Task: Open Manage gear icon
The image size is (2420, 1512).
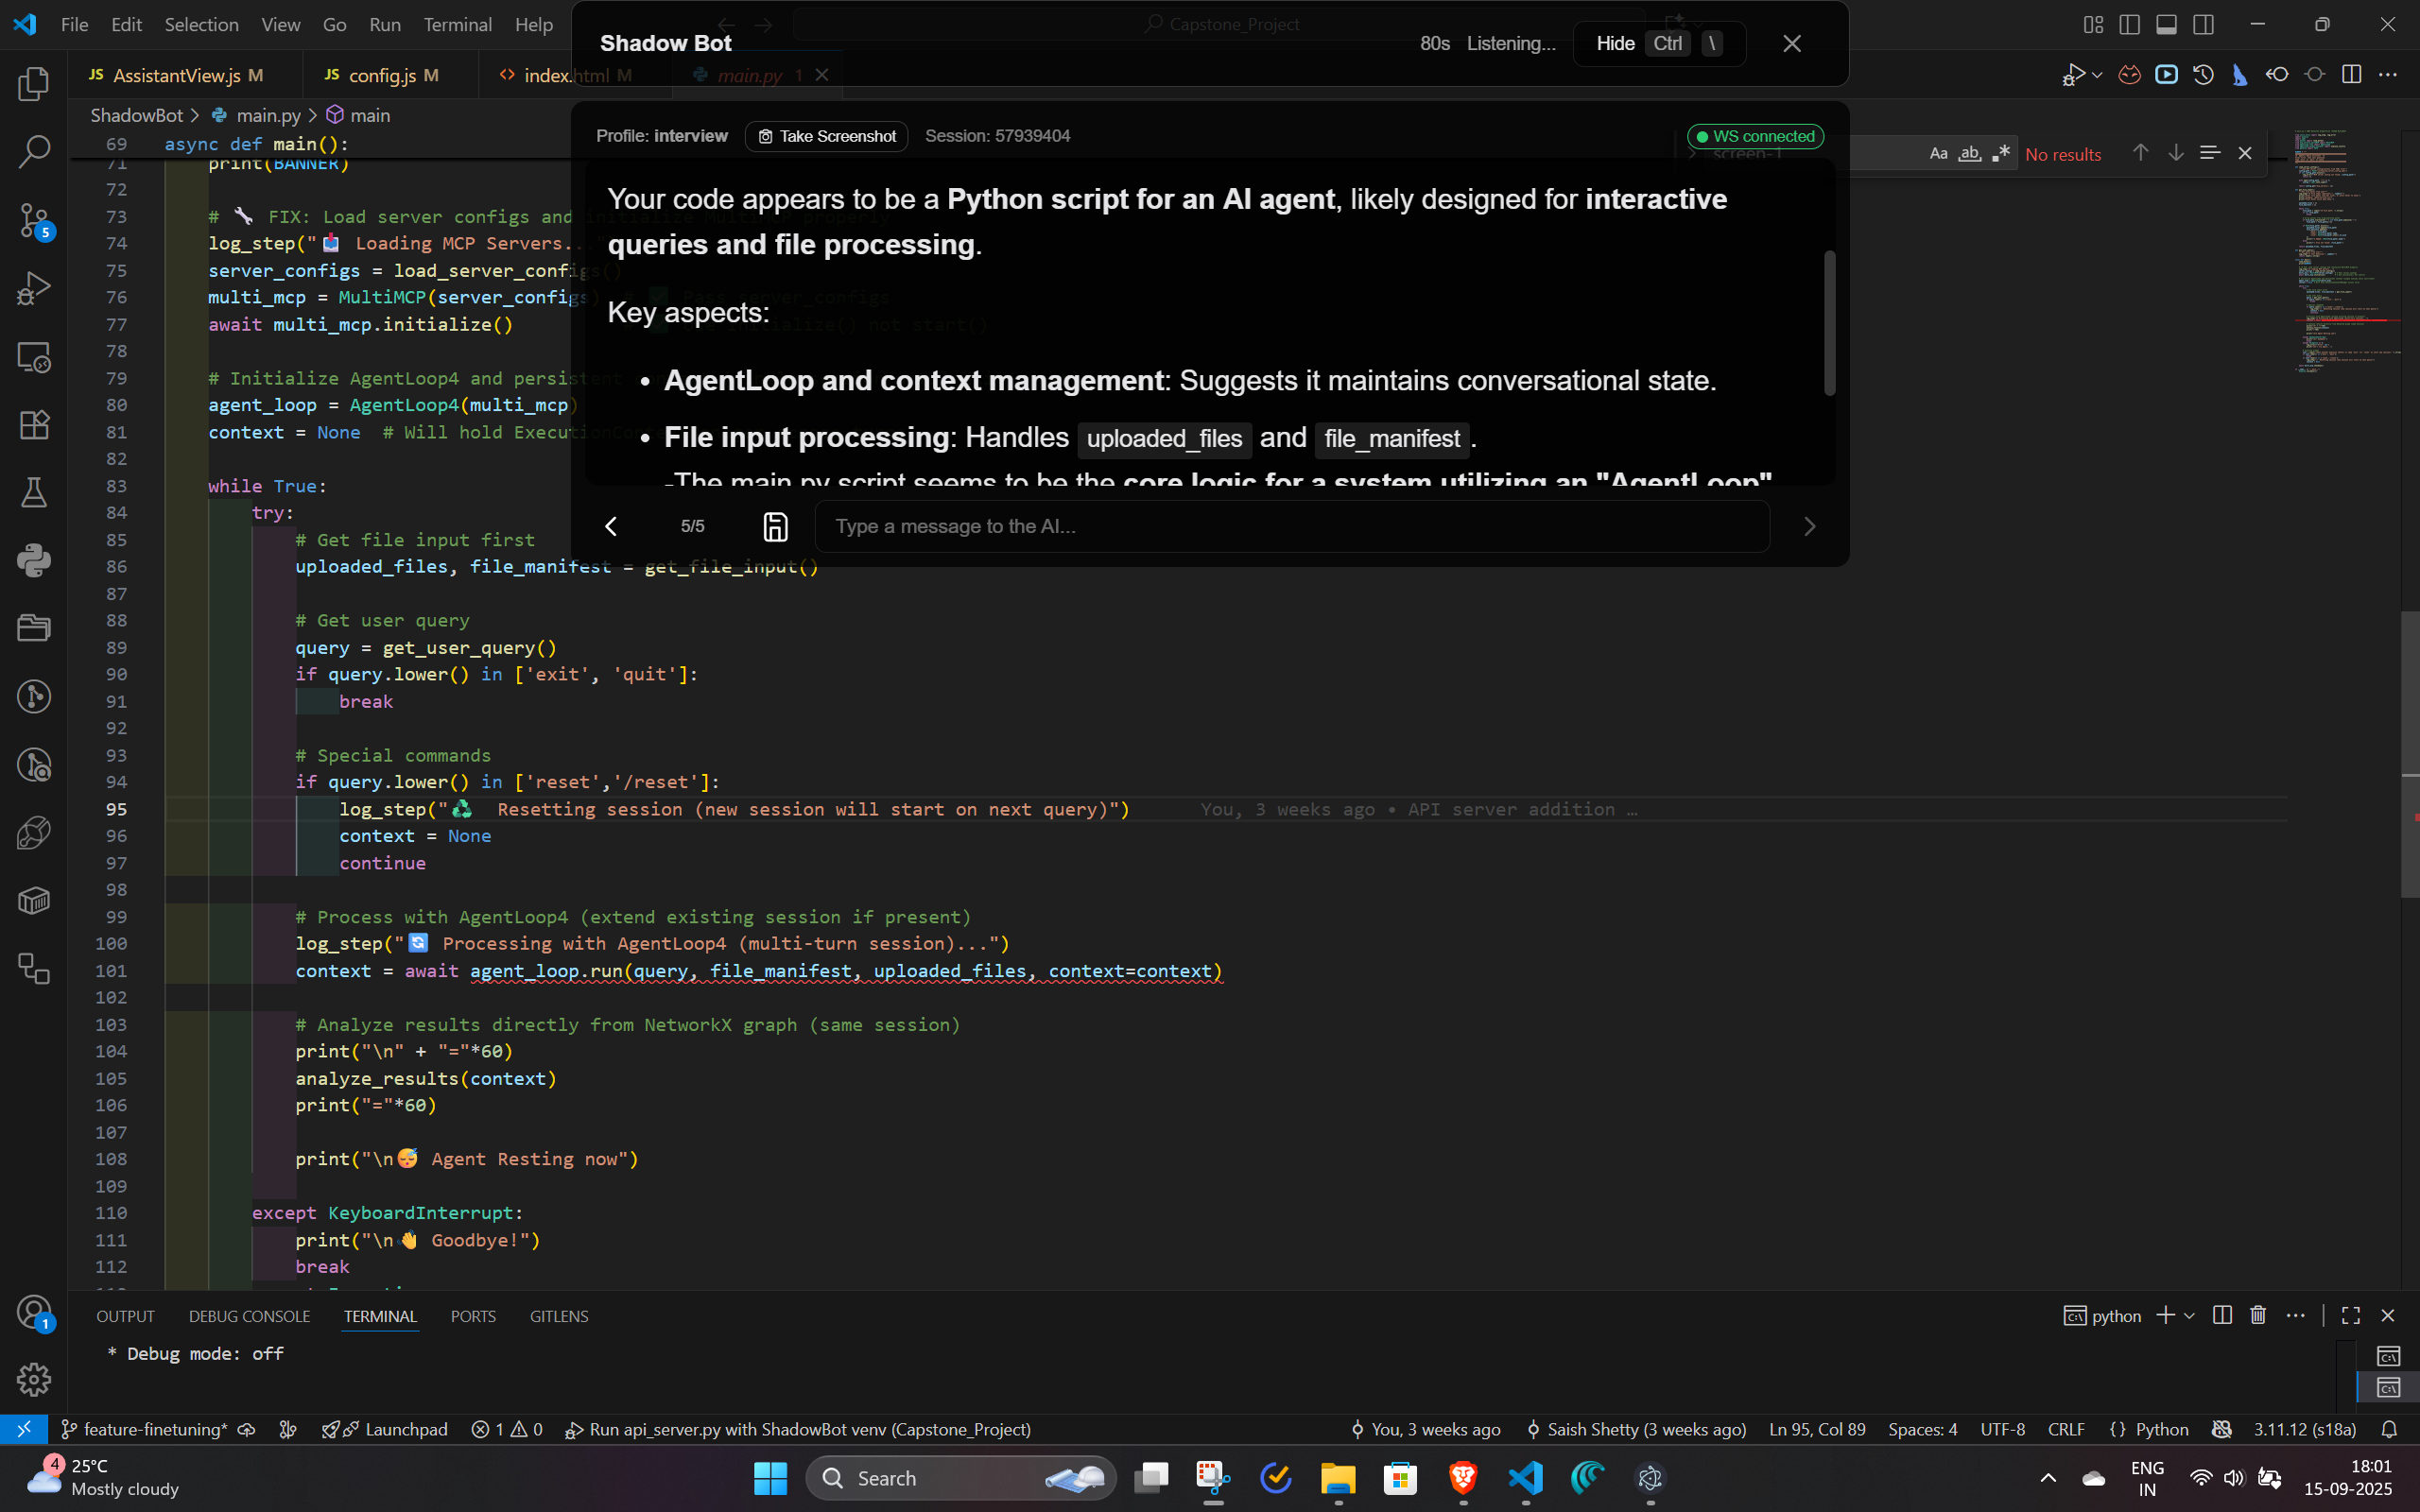Action: (34, 1379)
